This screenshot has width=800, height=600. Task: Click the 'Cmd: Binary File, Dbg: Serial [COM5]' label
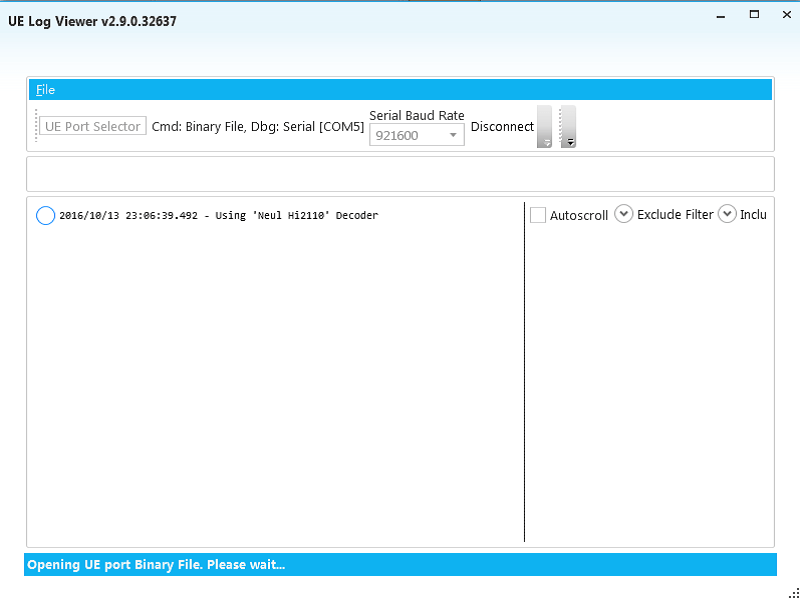tap(258, 127)
